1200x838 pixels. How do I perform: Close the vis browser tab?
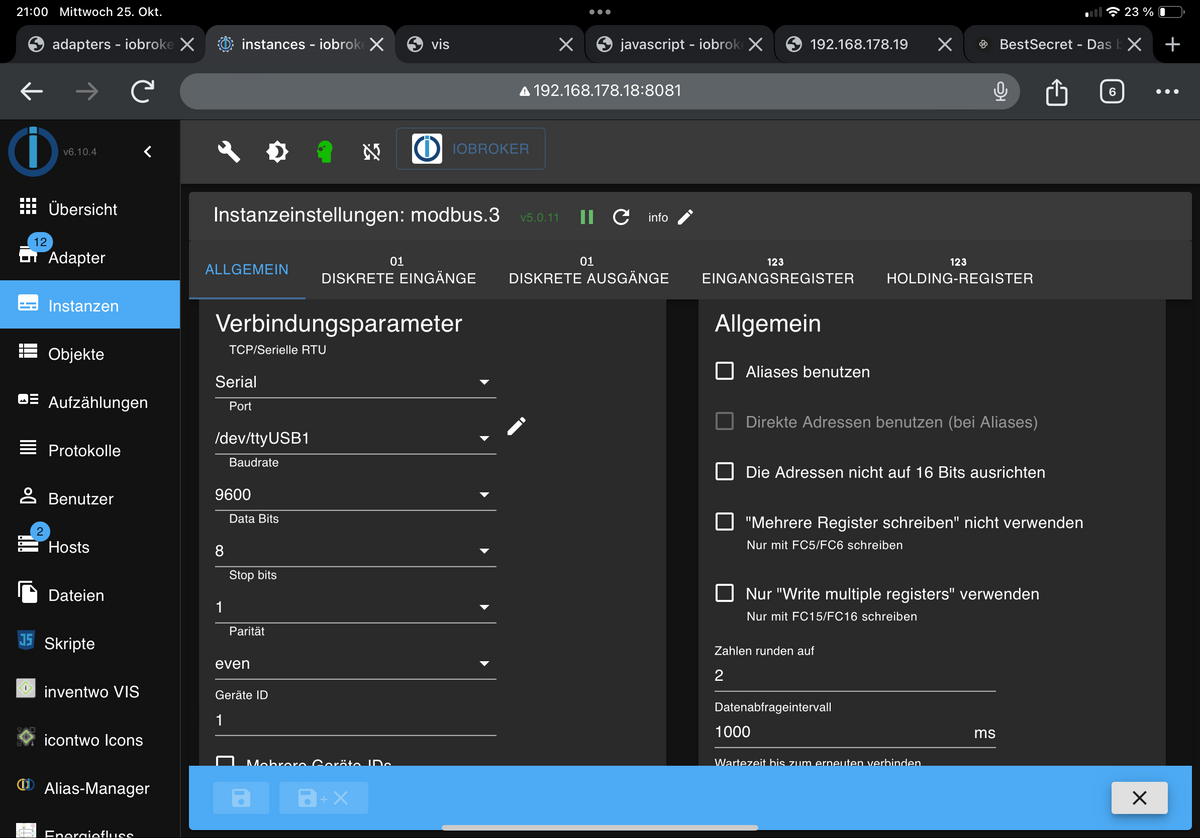point(566,44)
